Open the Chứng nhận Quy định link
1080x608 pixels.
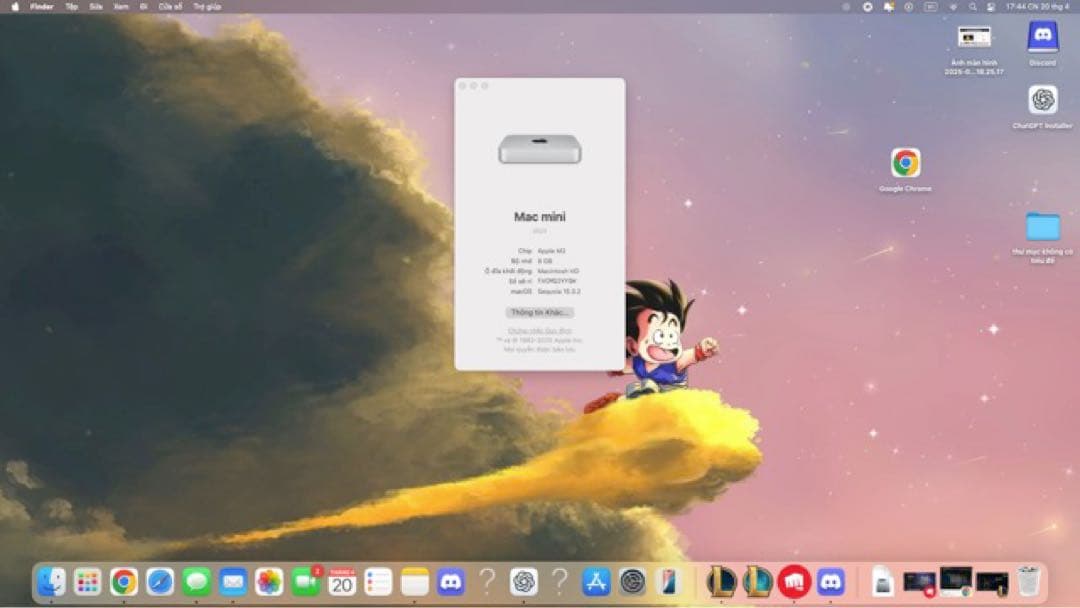(540, 333)
